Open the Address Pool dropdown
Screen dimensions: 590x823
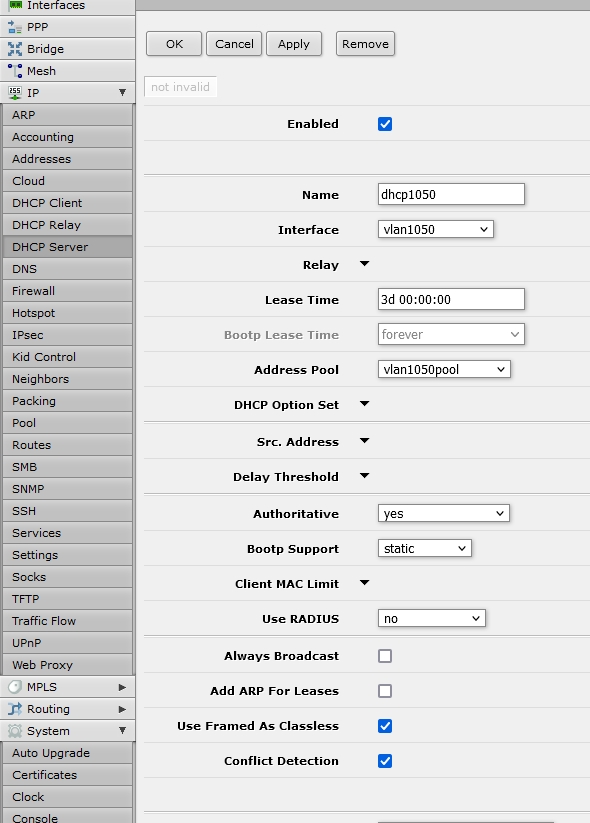[x=444, y=370]
